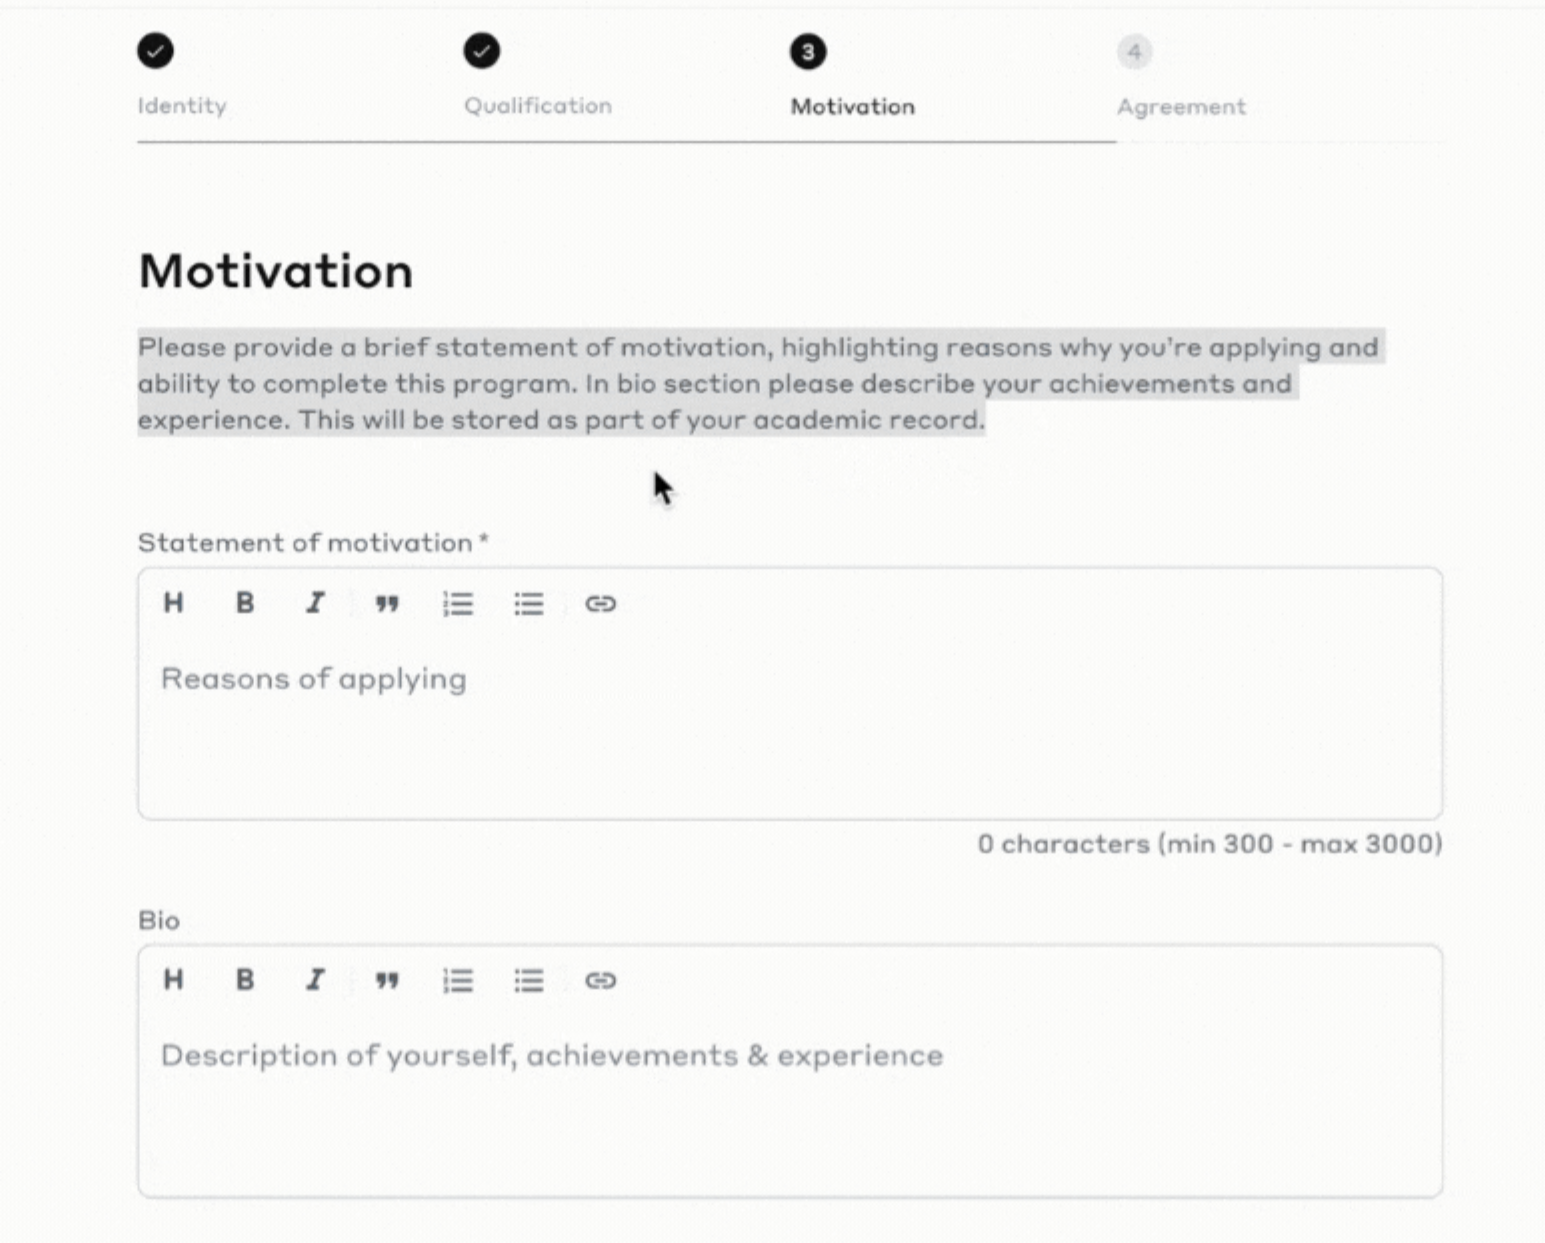
Task: Insert a heading in the Bio section
Action: point(173,980)
